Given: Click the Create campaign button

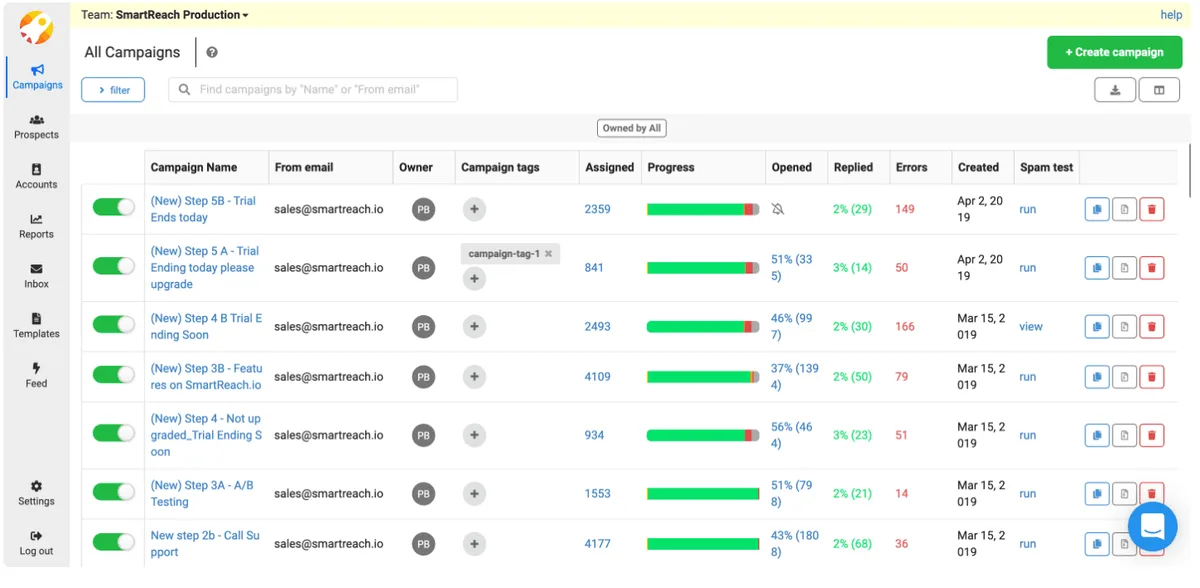Looking at the screenshot, I should [1114, 52].
